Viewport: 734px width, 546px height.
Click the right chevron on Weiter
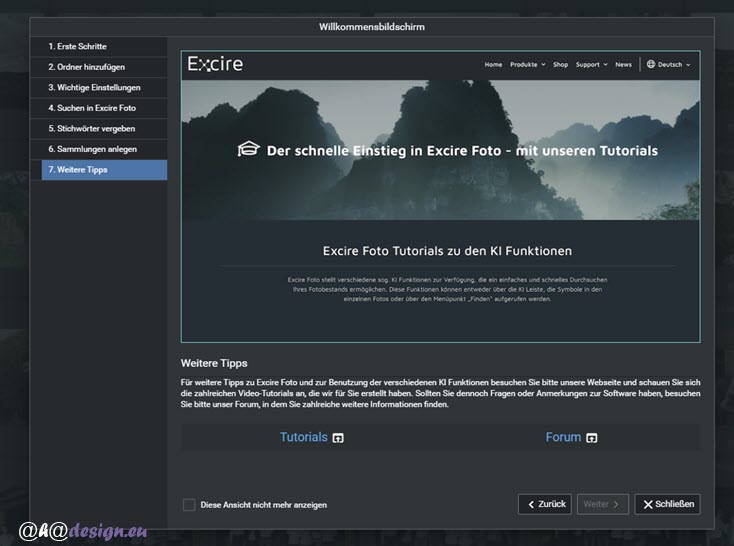pyautogui.click(x=616, y=504)
